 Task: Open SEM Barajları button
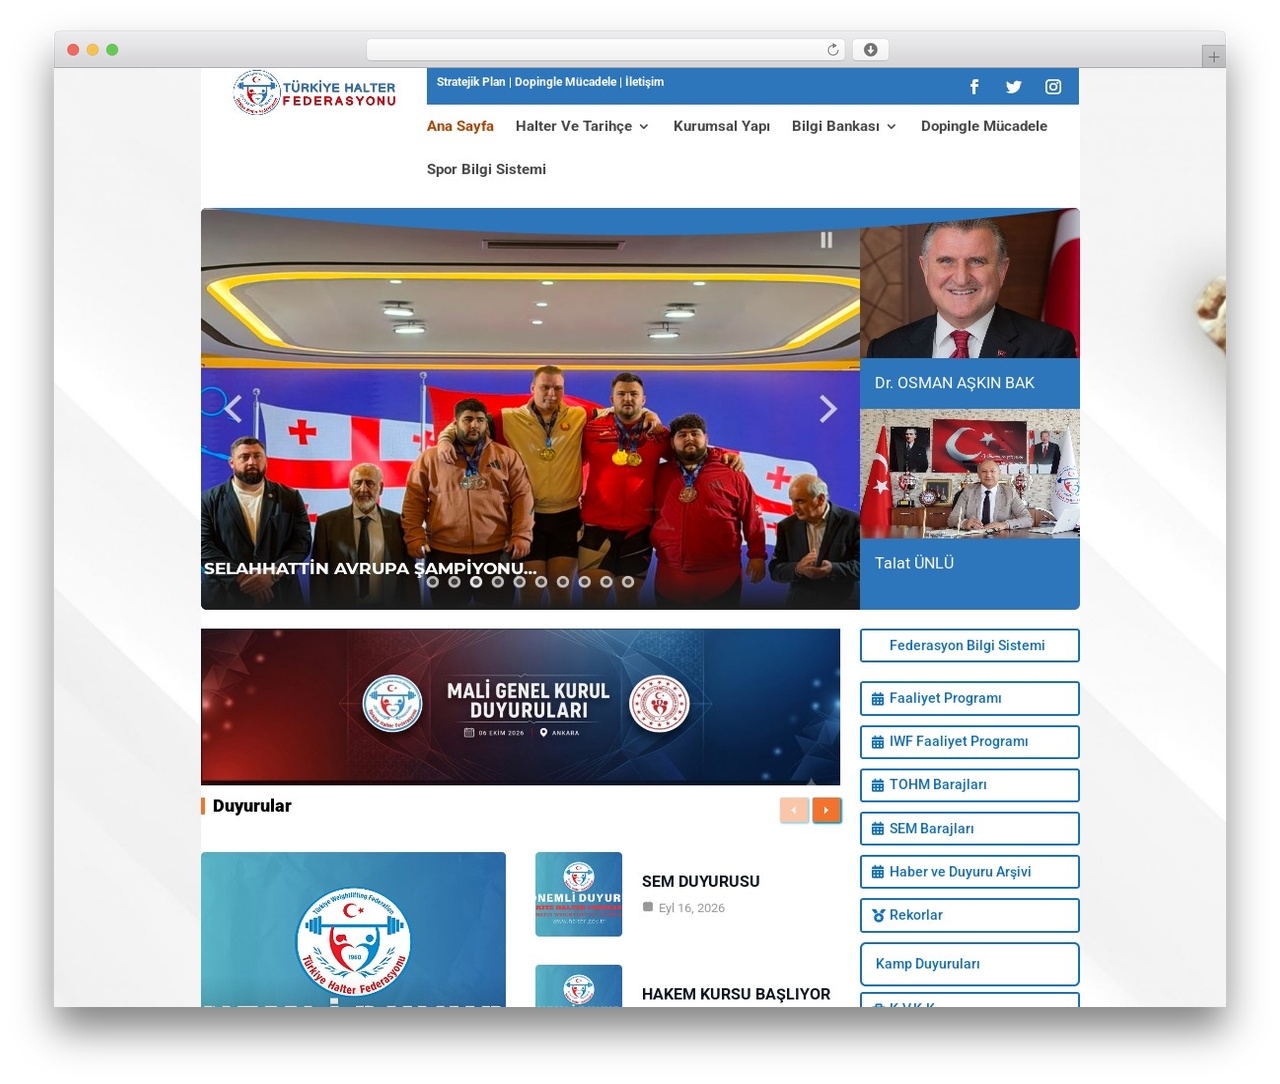pyautogui.click(x=970, y=829)
